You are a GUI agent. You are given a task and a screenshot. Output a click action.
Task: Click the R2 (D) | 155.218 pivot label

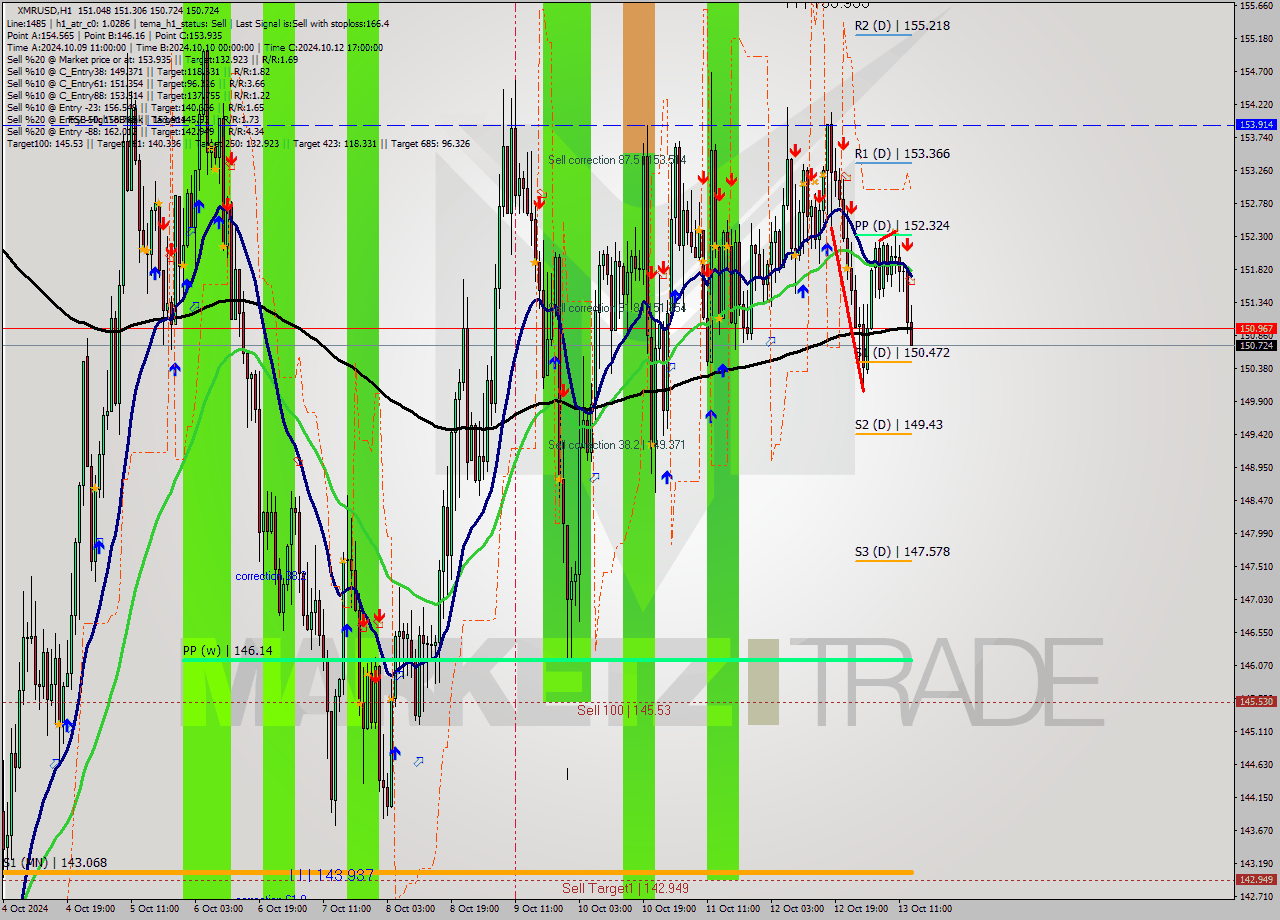coord(902,26)
